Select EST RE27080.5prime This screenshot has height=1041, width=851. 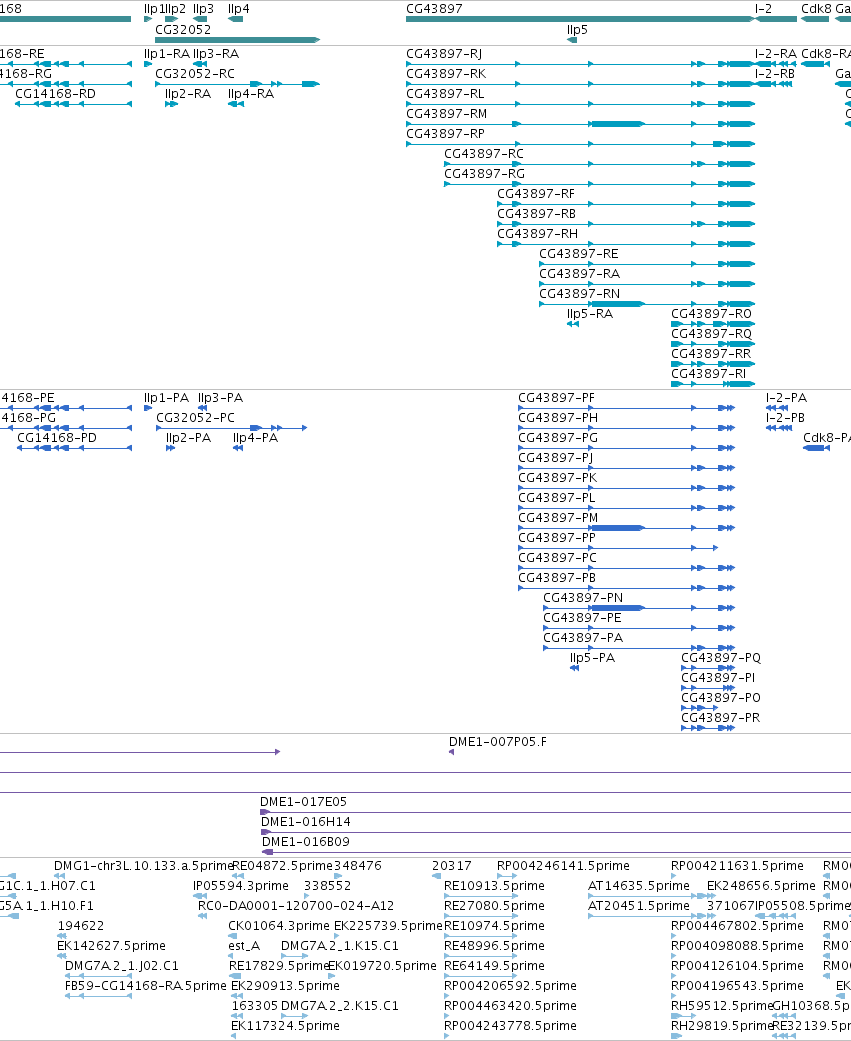[495, 905]
